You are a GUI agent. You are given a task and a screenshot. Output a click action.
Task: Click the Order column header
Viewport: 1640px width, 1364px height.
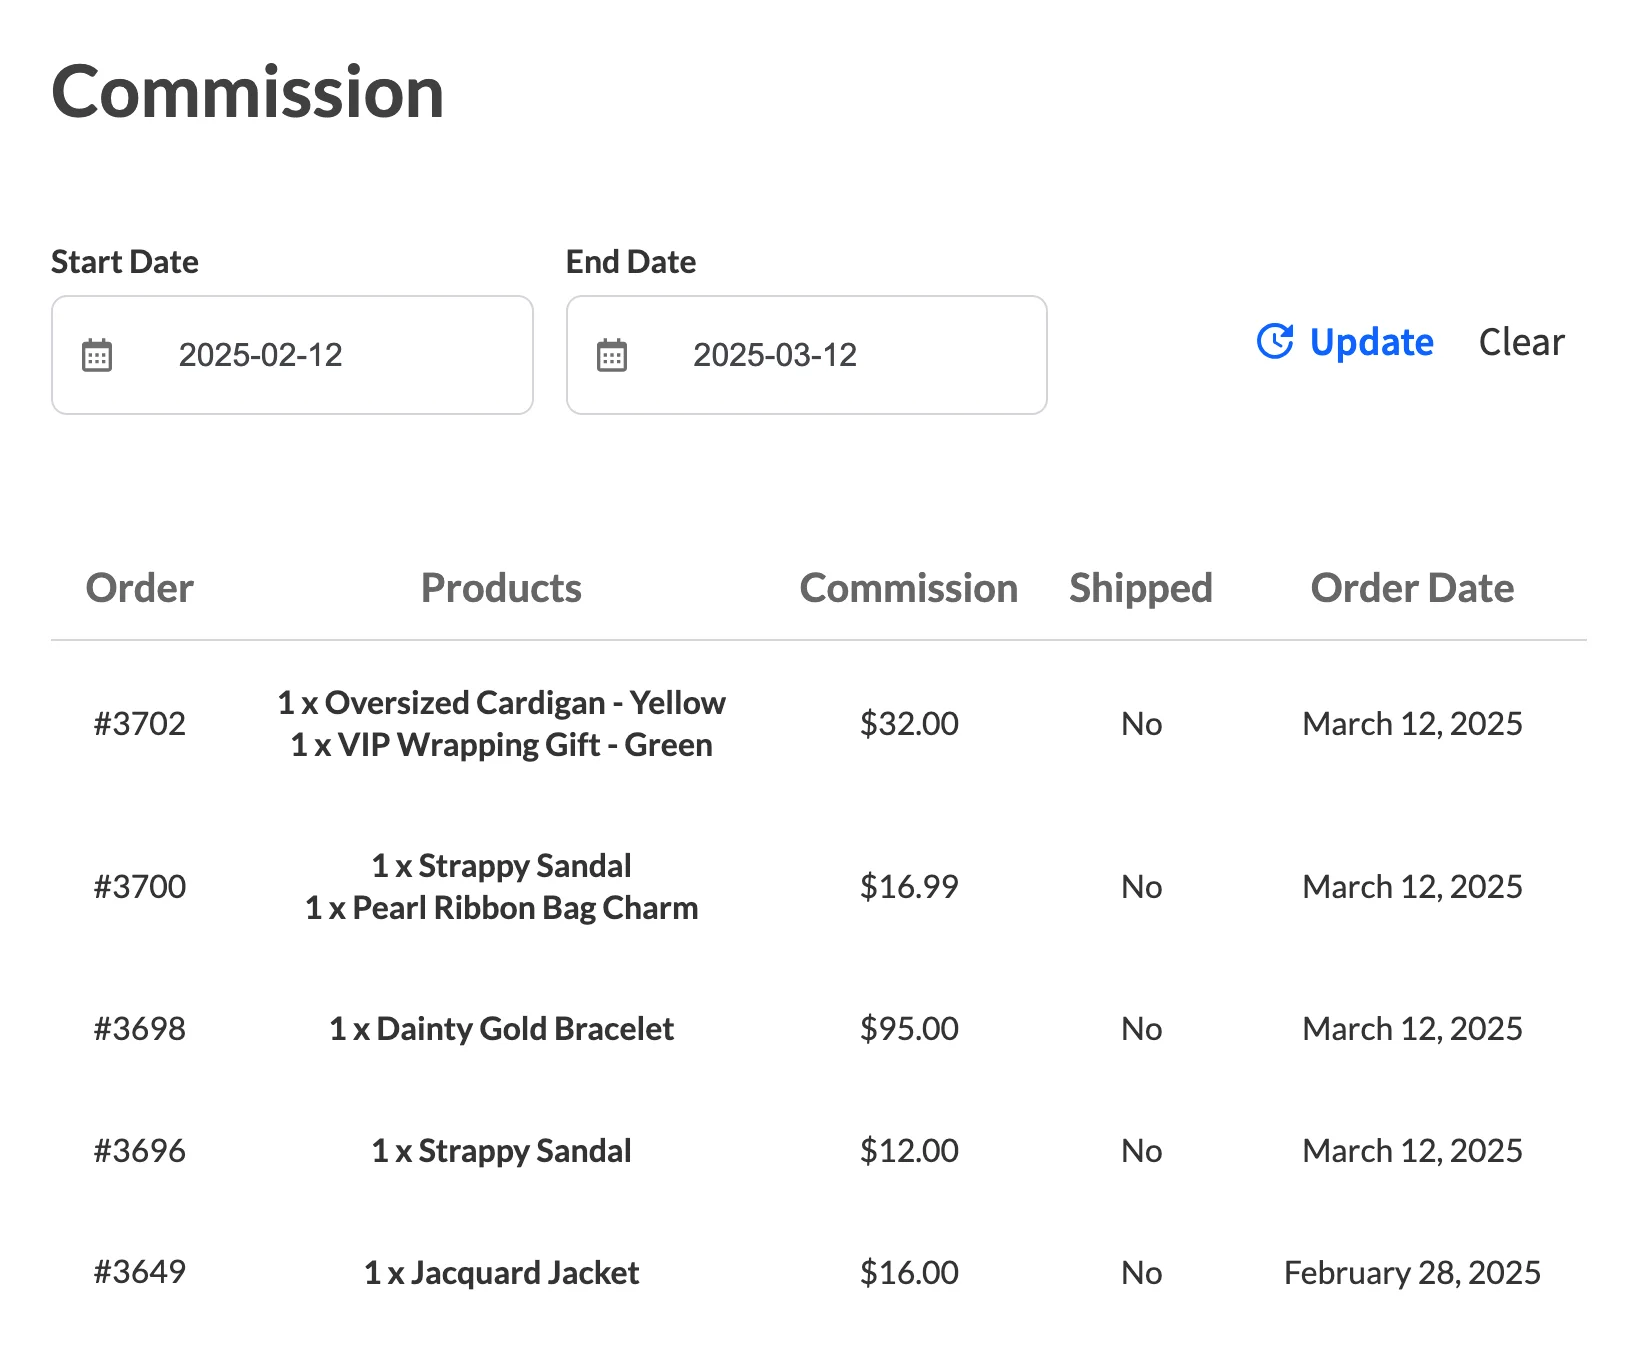point(140,588)
